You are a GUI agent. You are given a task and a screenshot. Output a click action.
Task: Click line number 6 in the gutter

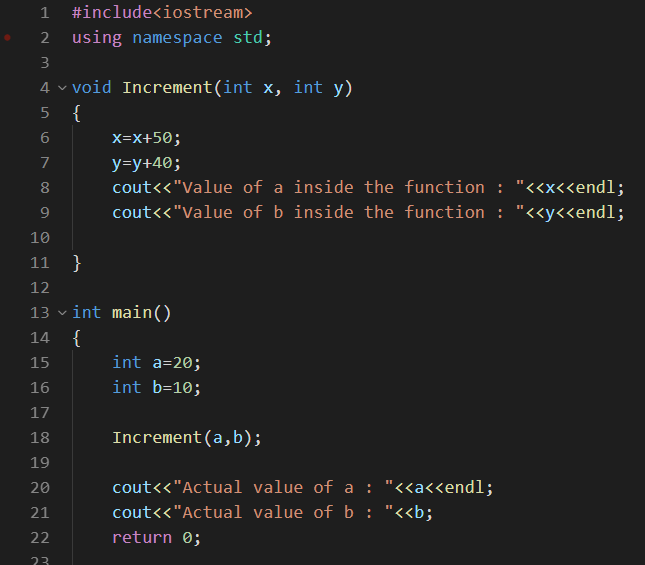click(45, 138)
